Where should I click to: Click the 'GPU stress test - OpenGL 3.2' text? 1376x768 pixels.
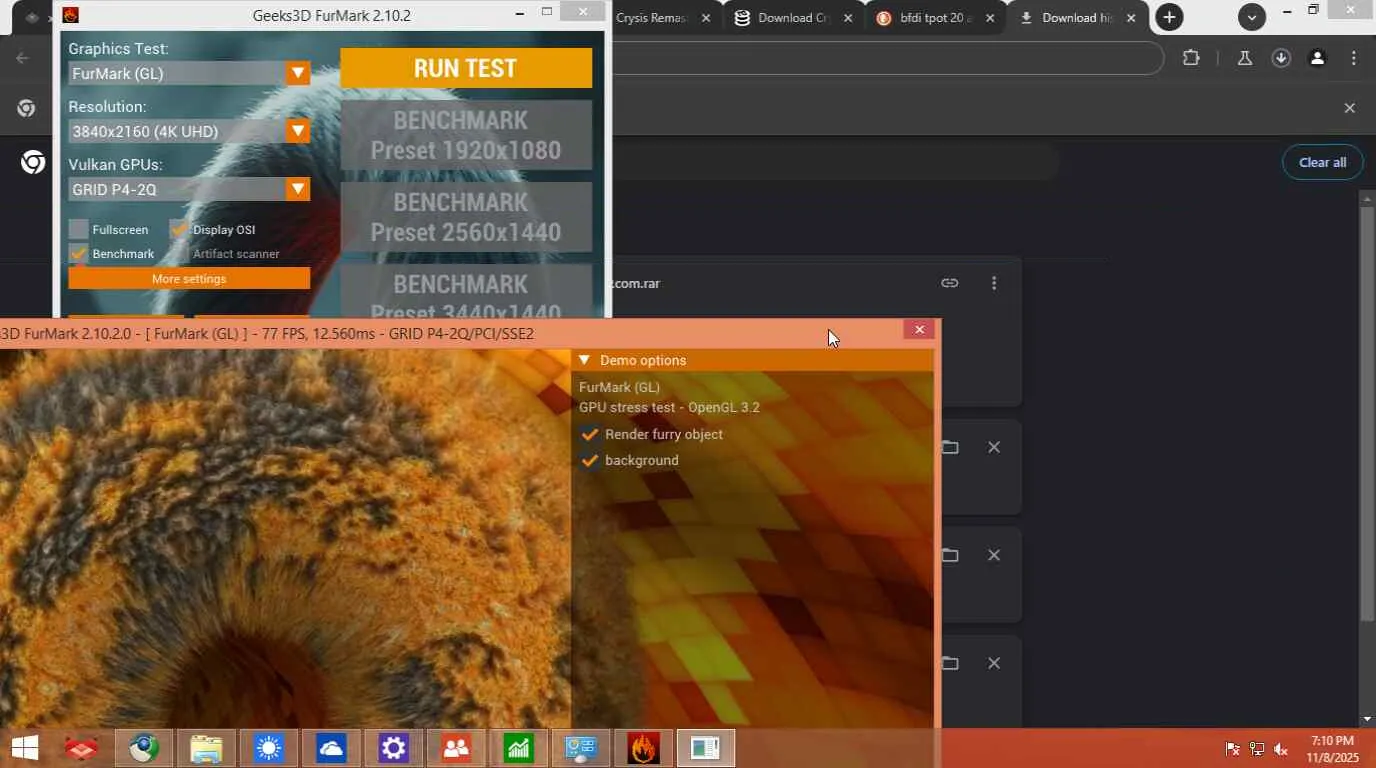click(669, 407)
